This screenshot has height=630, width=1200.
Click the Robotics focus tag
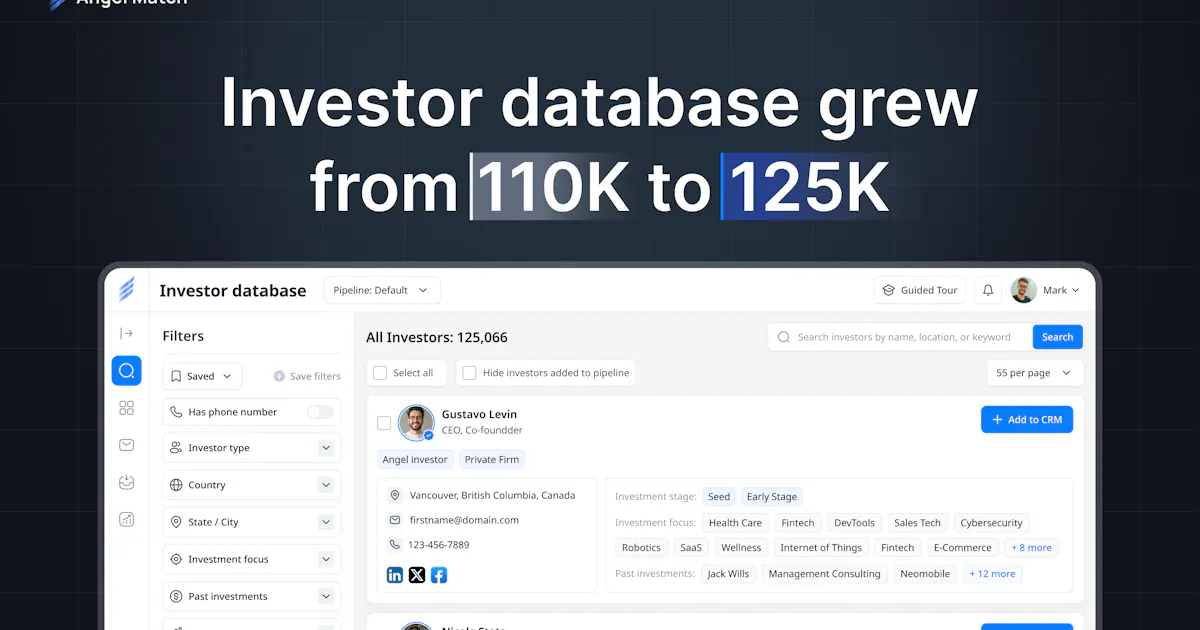point(641,548)
